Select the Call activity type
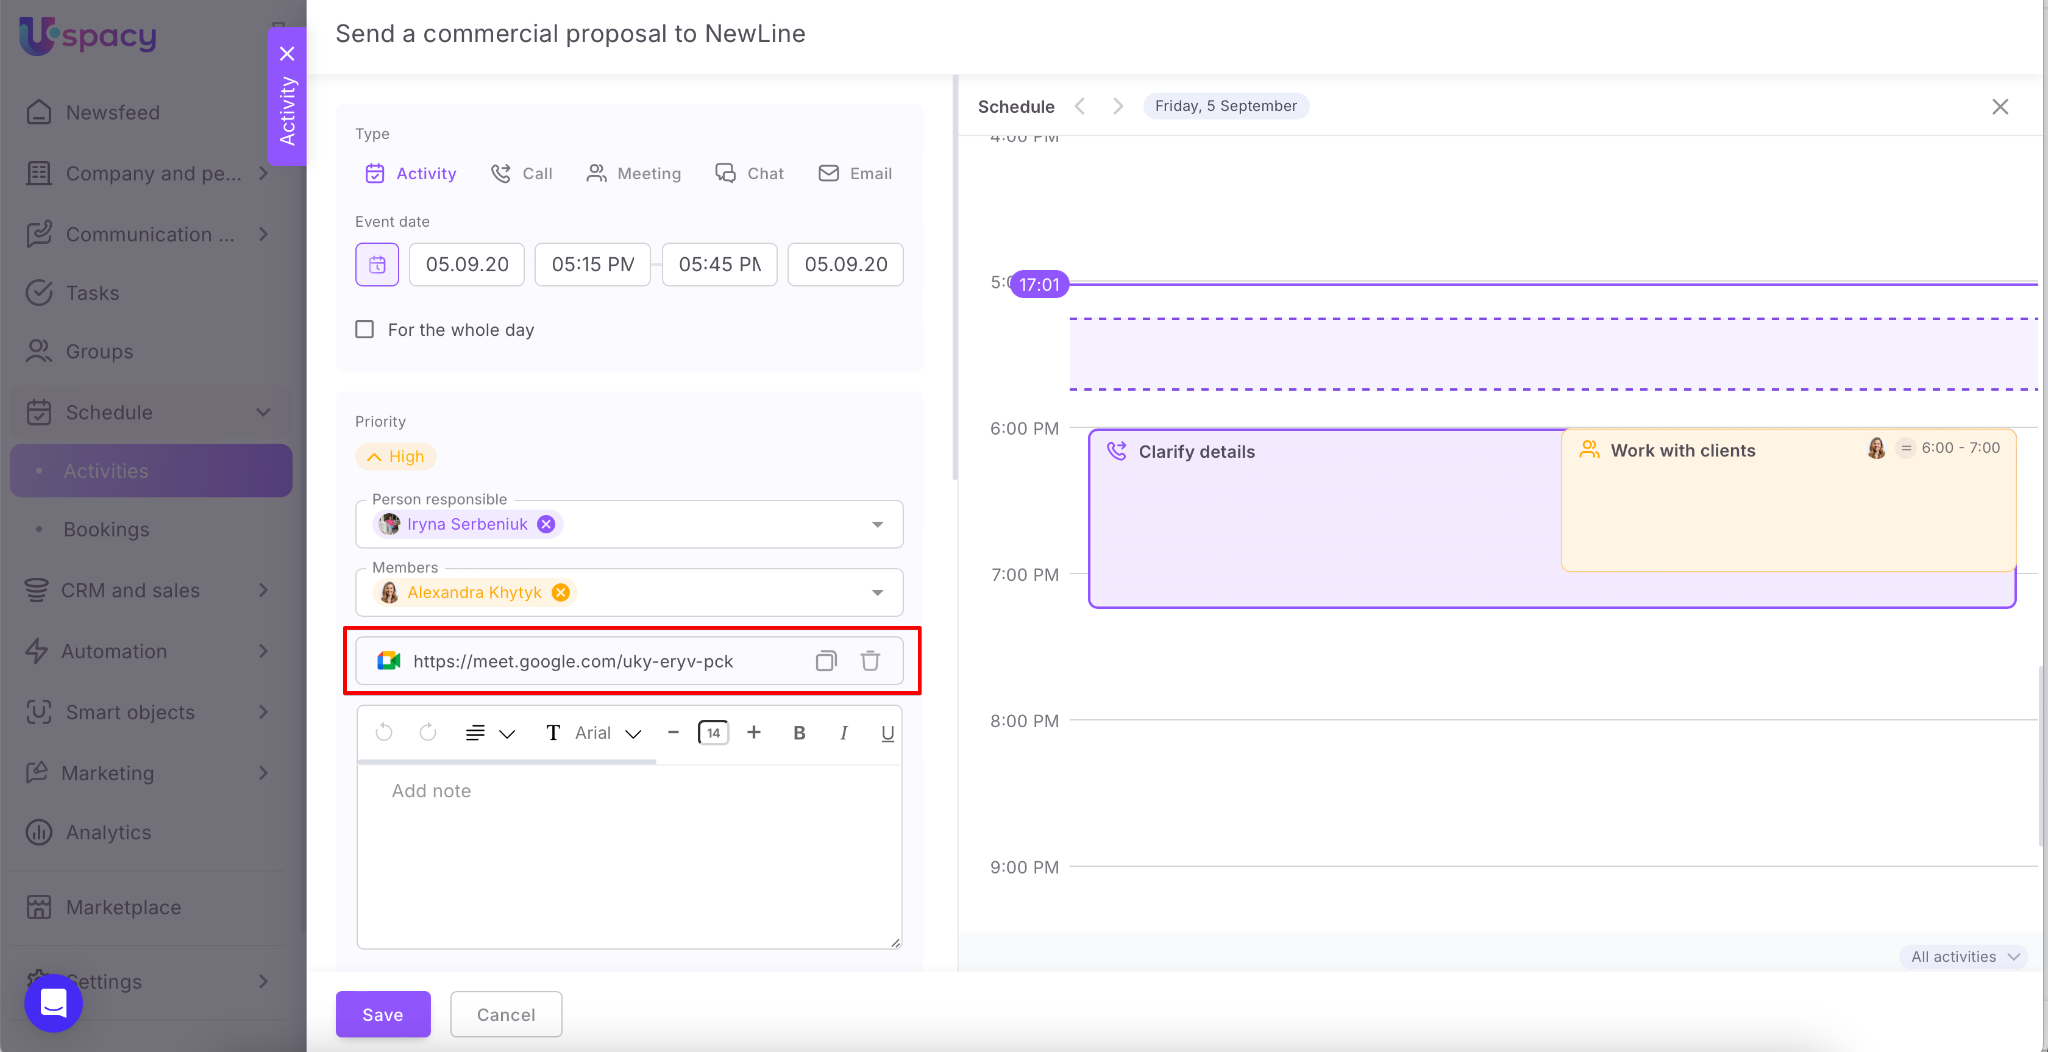Screen dimensions: 2048x1052 522,173
